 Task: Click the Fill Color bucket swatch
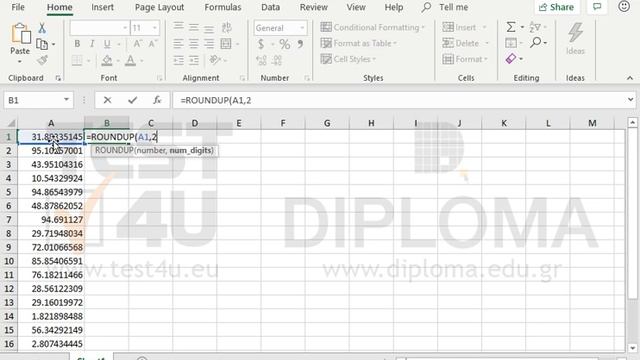click(107, 60)
